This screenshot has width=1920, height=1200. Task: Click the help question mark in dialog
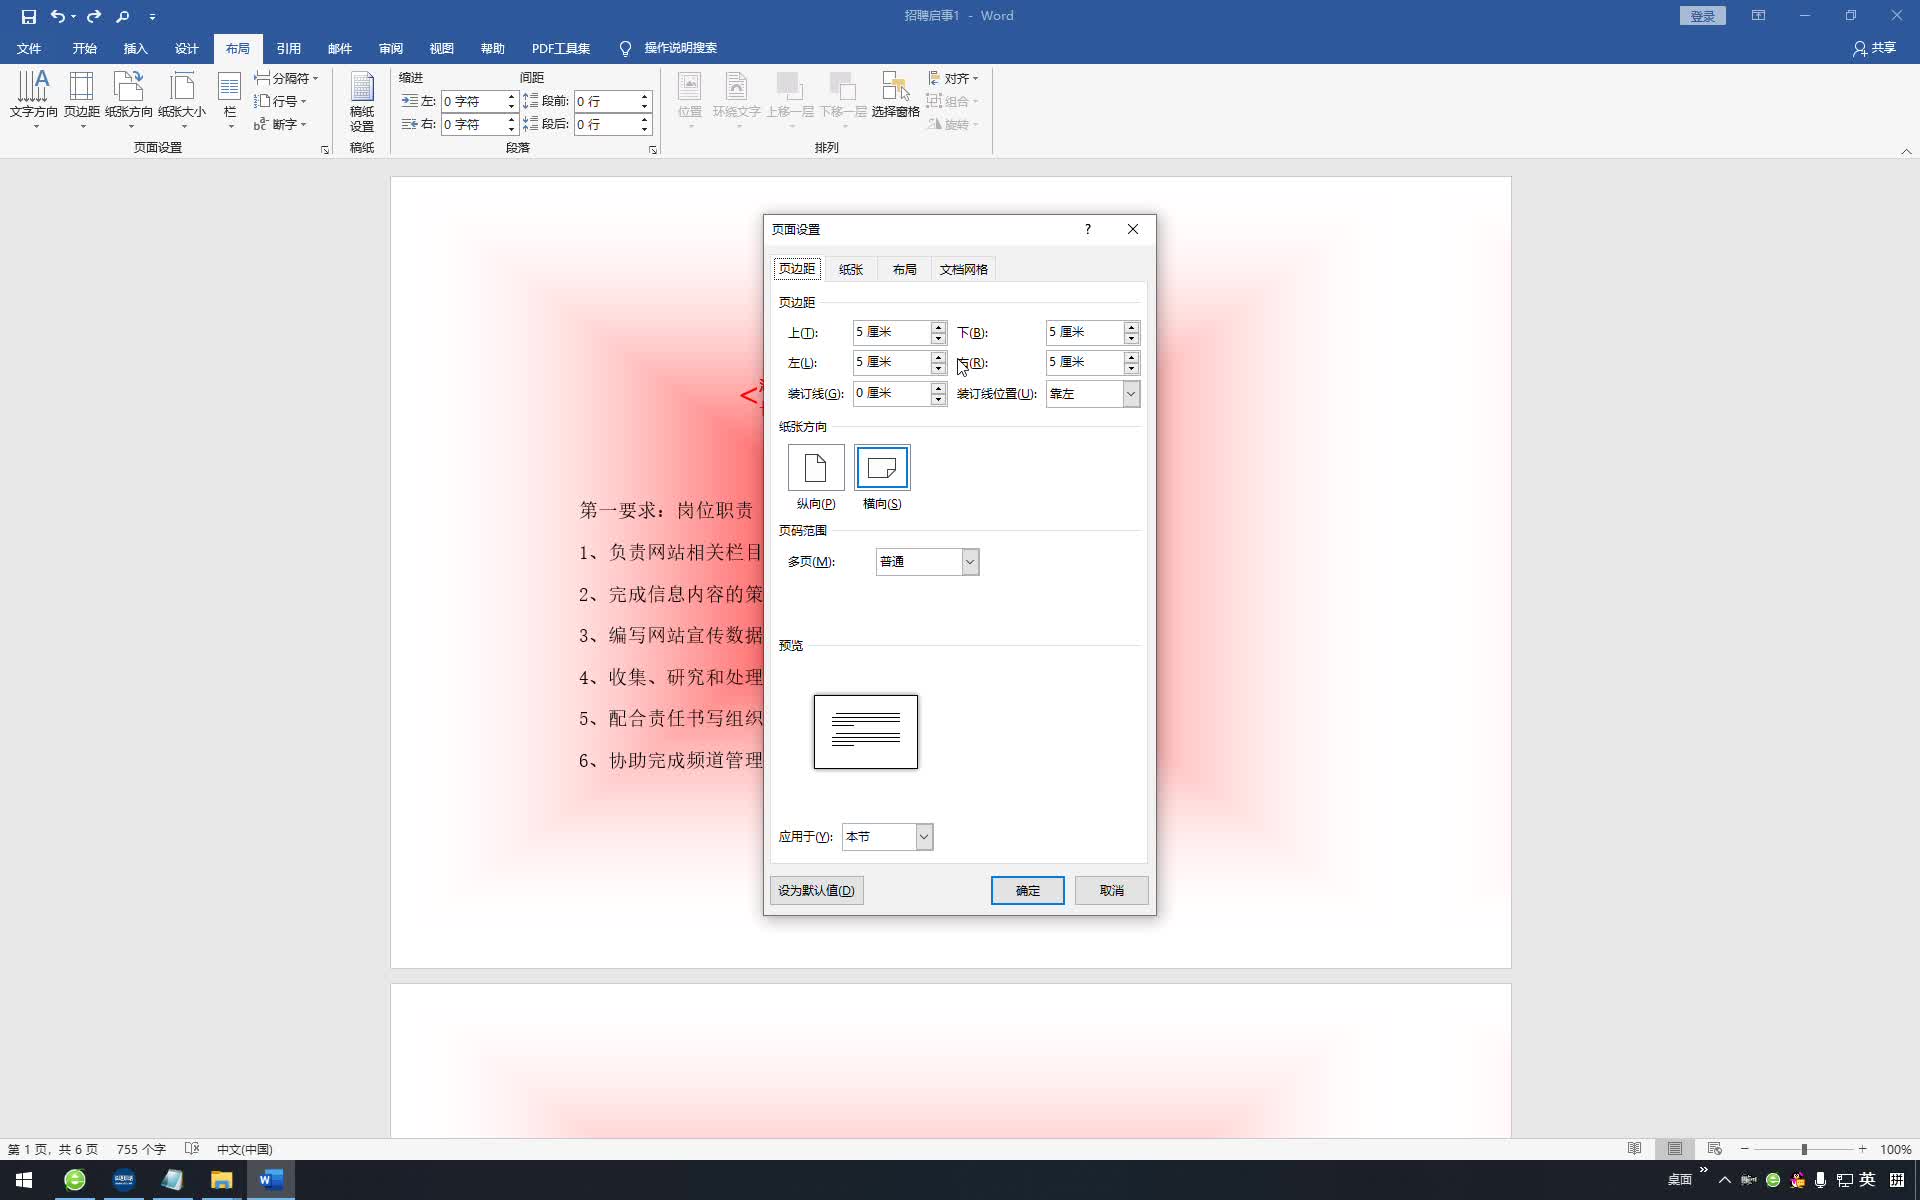pyautogui.click(x=1088, y=229)
